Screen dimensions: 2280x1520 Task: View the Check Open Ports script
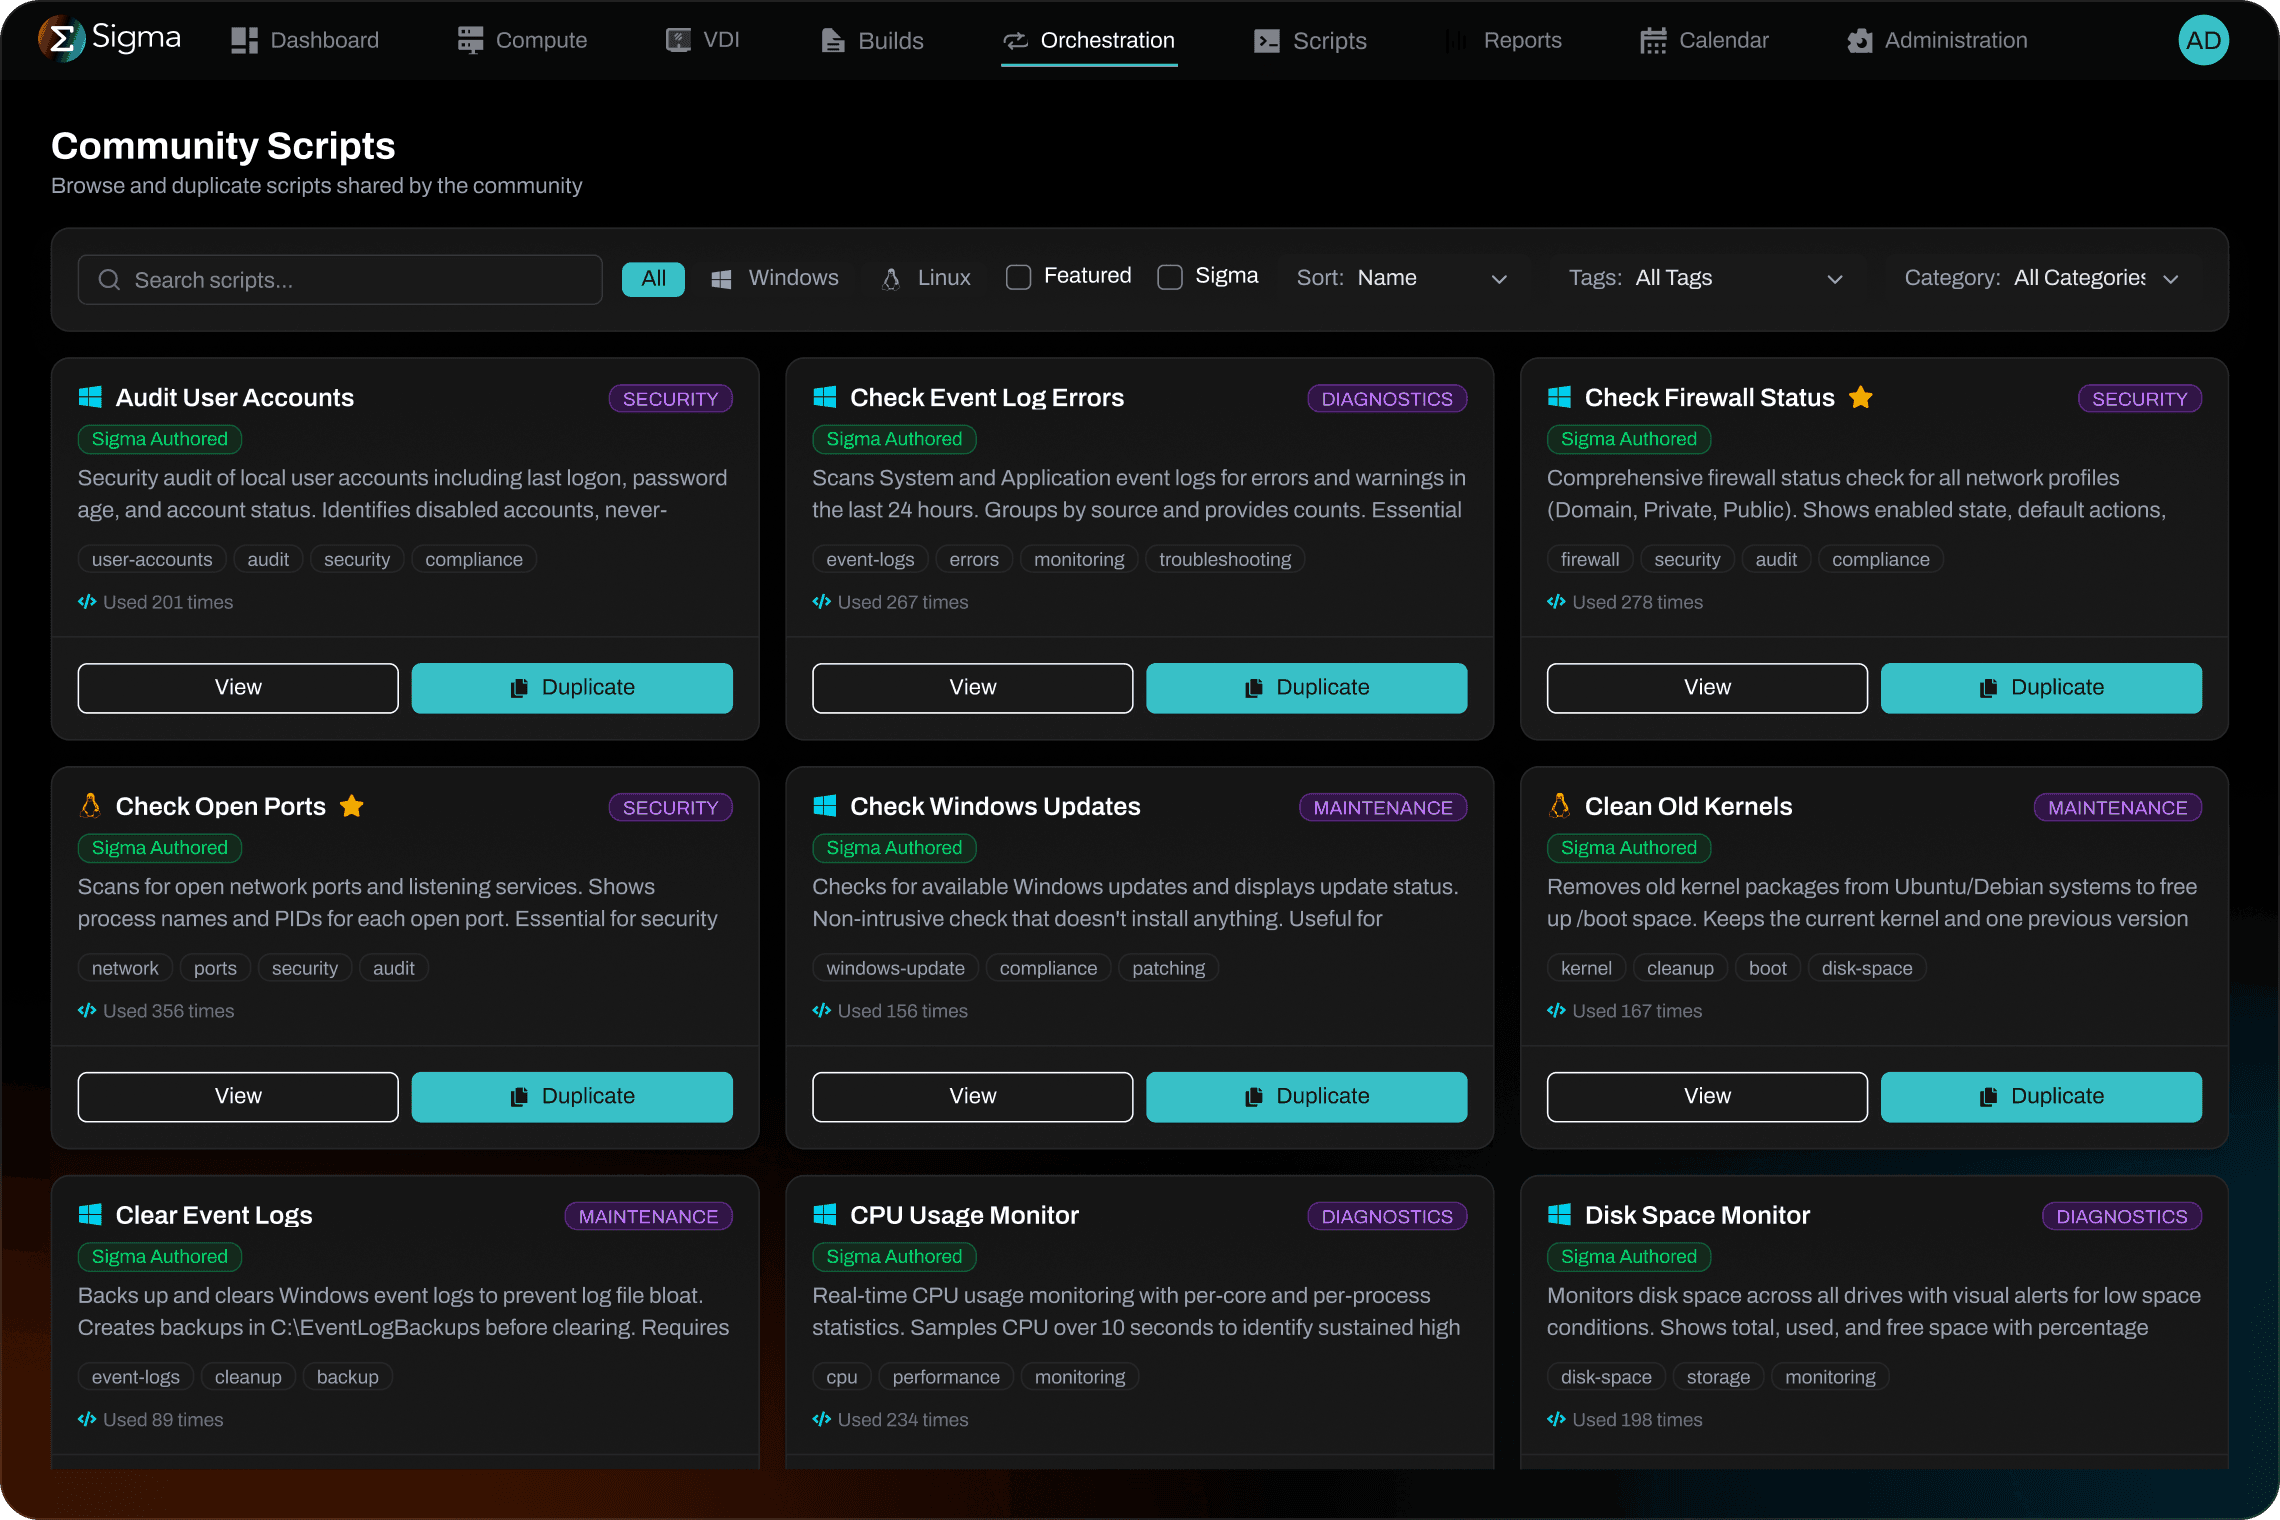coord(238,1097)
